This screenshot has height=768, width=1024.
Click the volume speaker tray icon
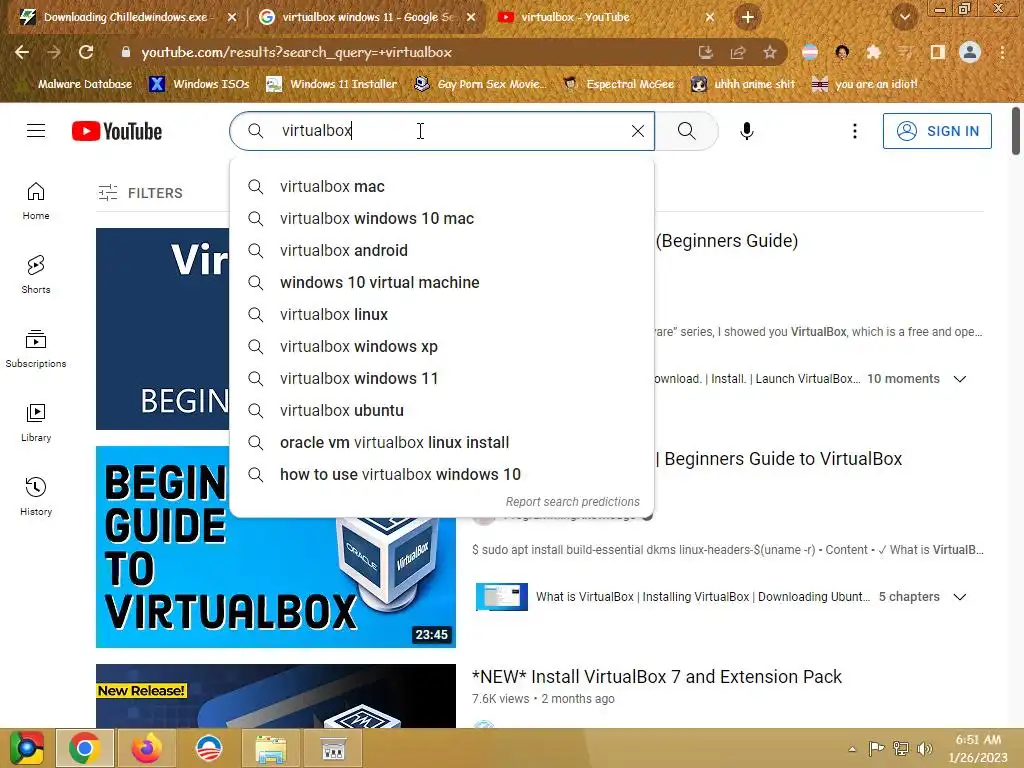pyautogui.click(x=924, y=748)
